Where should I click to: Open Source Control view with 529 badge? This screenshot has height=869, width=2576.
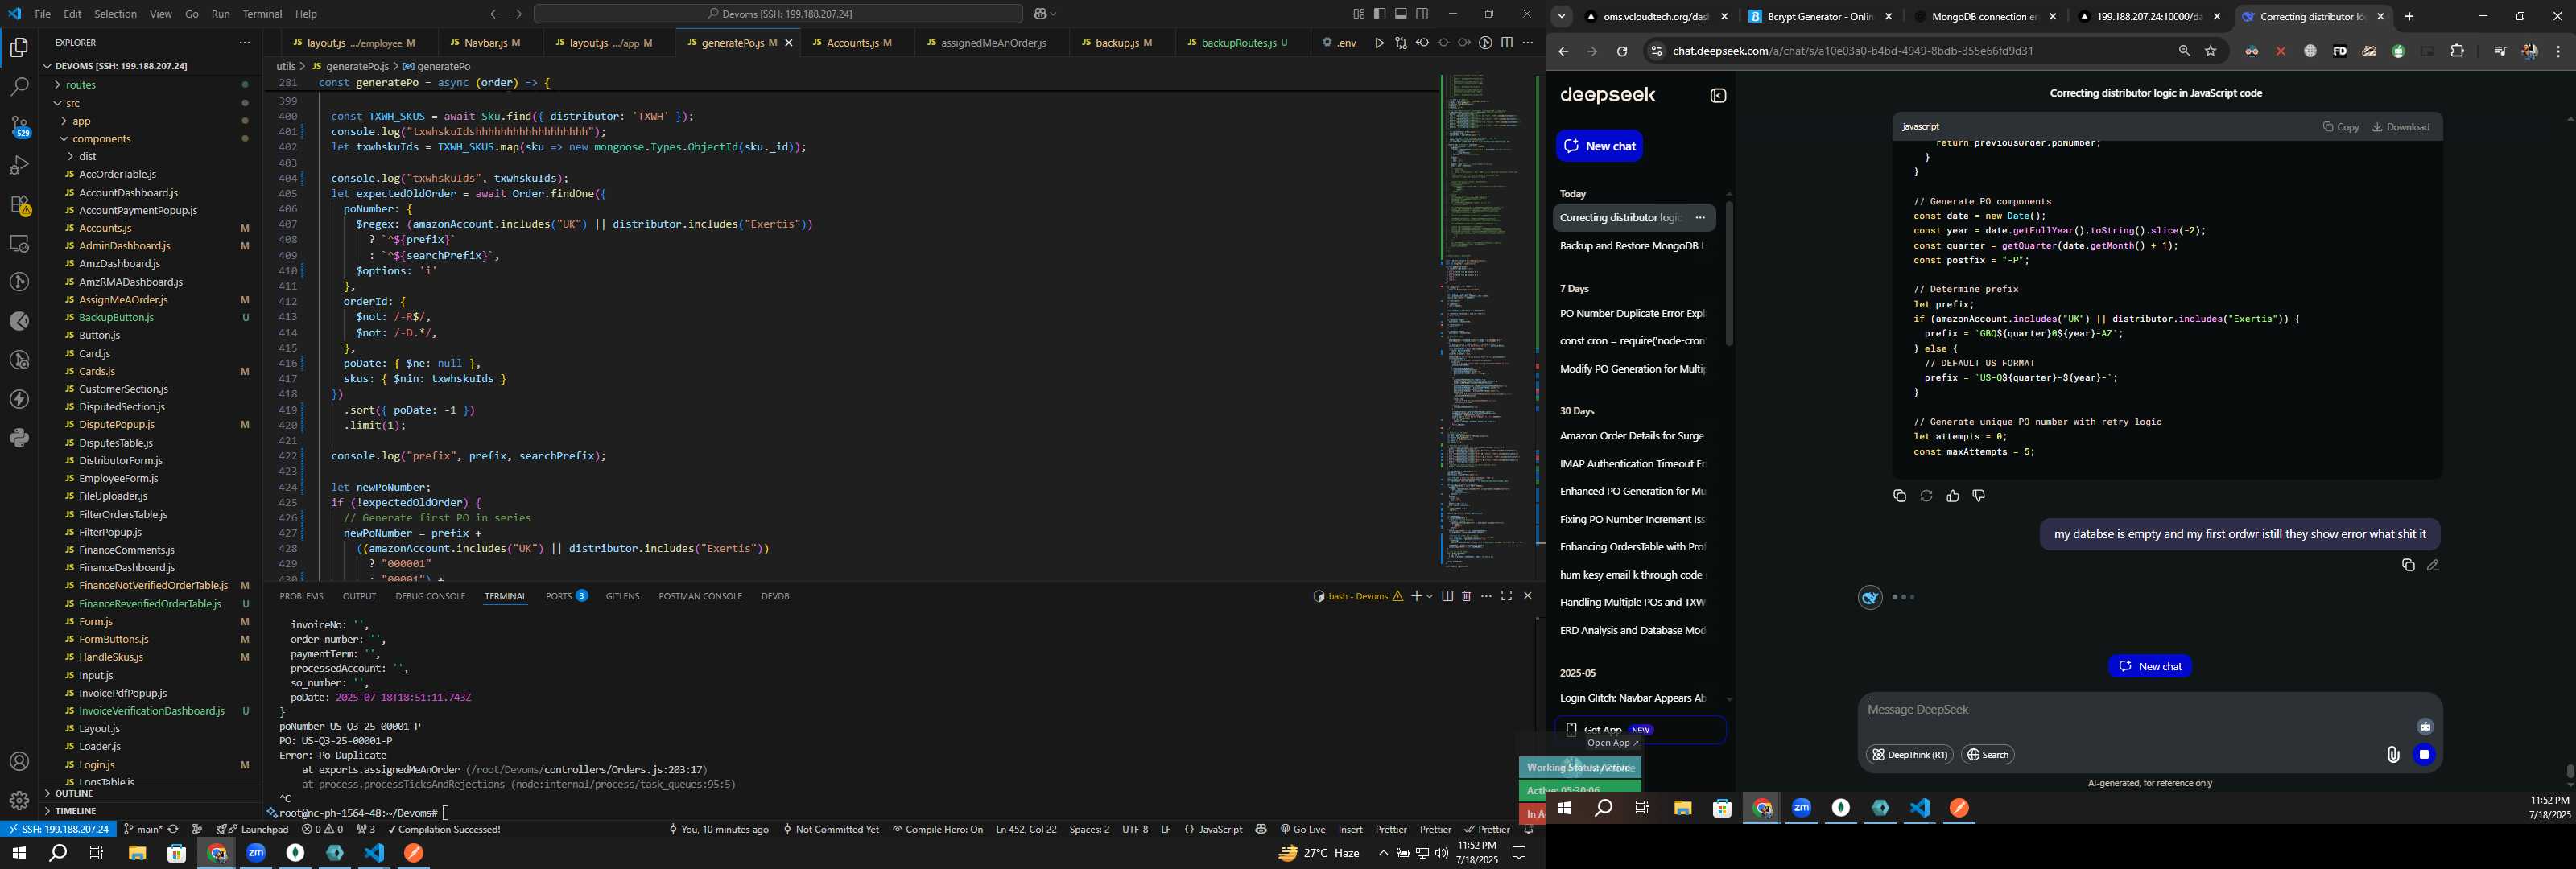pos(19,126)
